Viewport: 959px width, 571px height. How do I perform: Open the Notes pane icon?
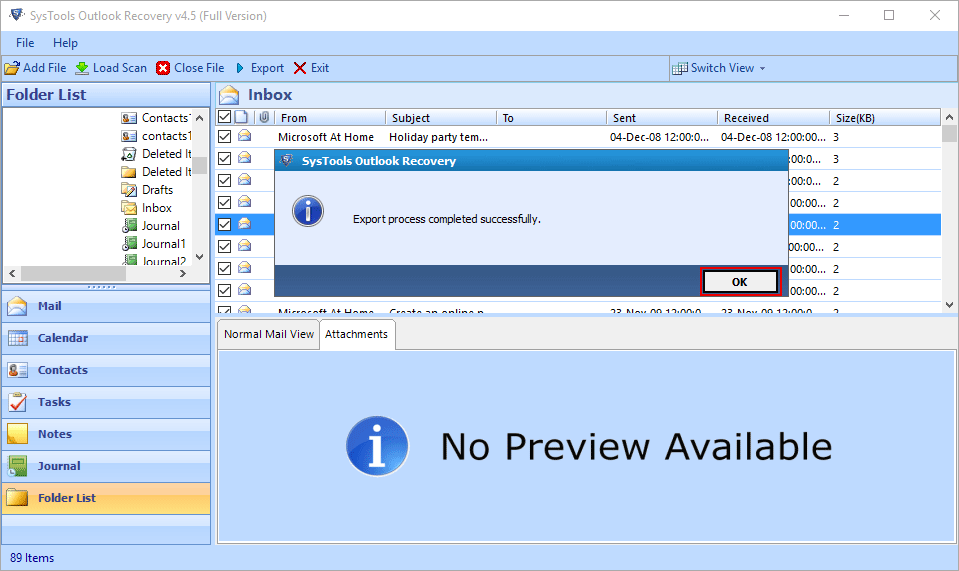(x=17, y=433)
